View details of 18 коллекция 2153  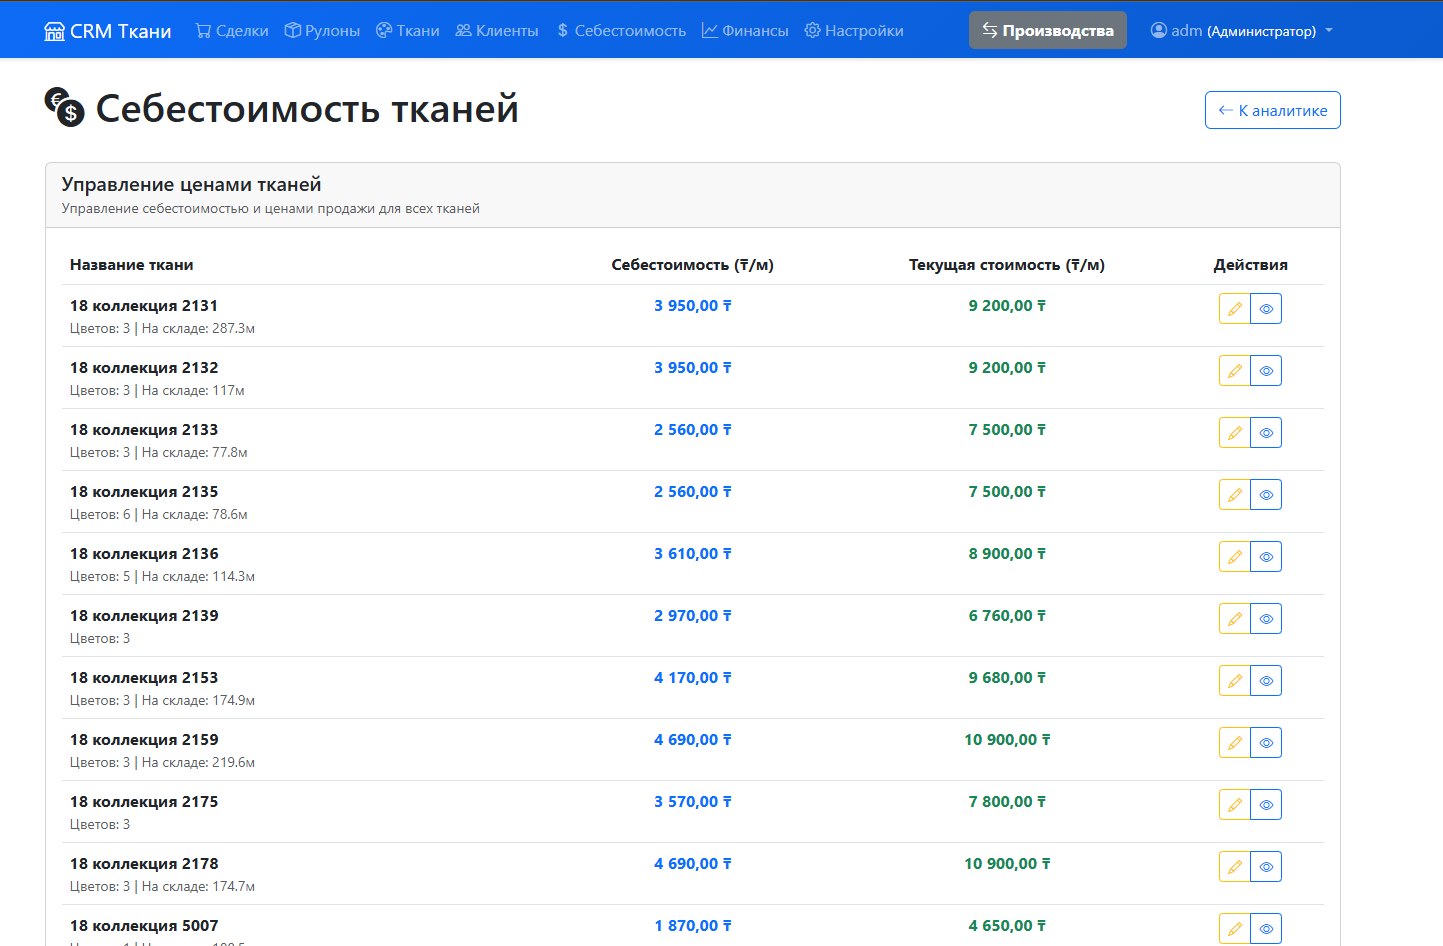1266,681
